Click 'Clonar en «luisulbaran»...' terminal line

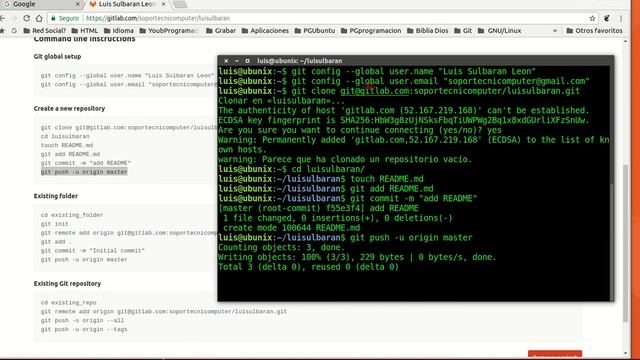(x=282, y=101)
